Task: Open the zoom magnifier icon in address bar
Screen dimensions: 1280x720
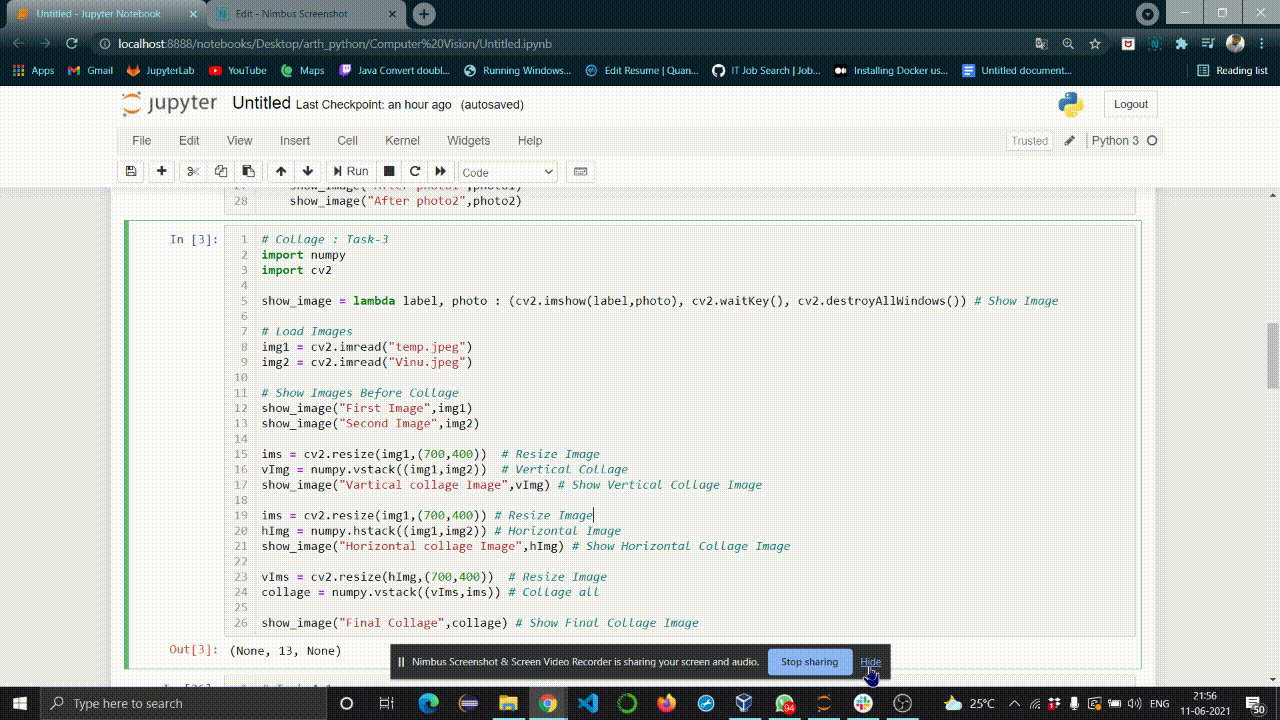Action: (1068, 44)
